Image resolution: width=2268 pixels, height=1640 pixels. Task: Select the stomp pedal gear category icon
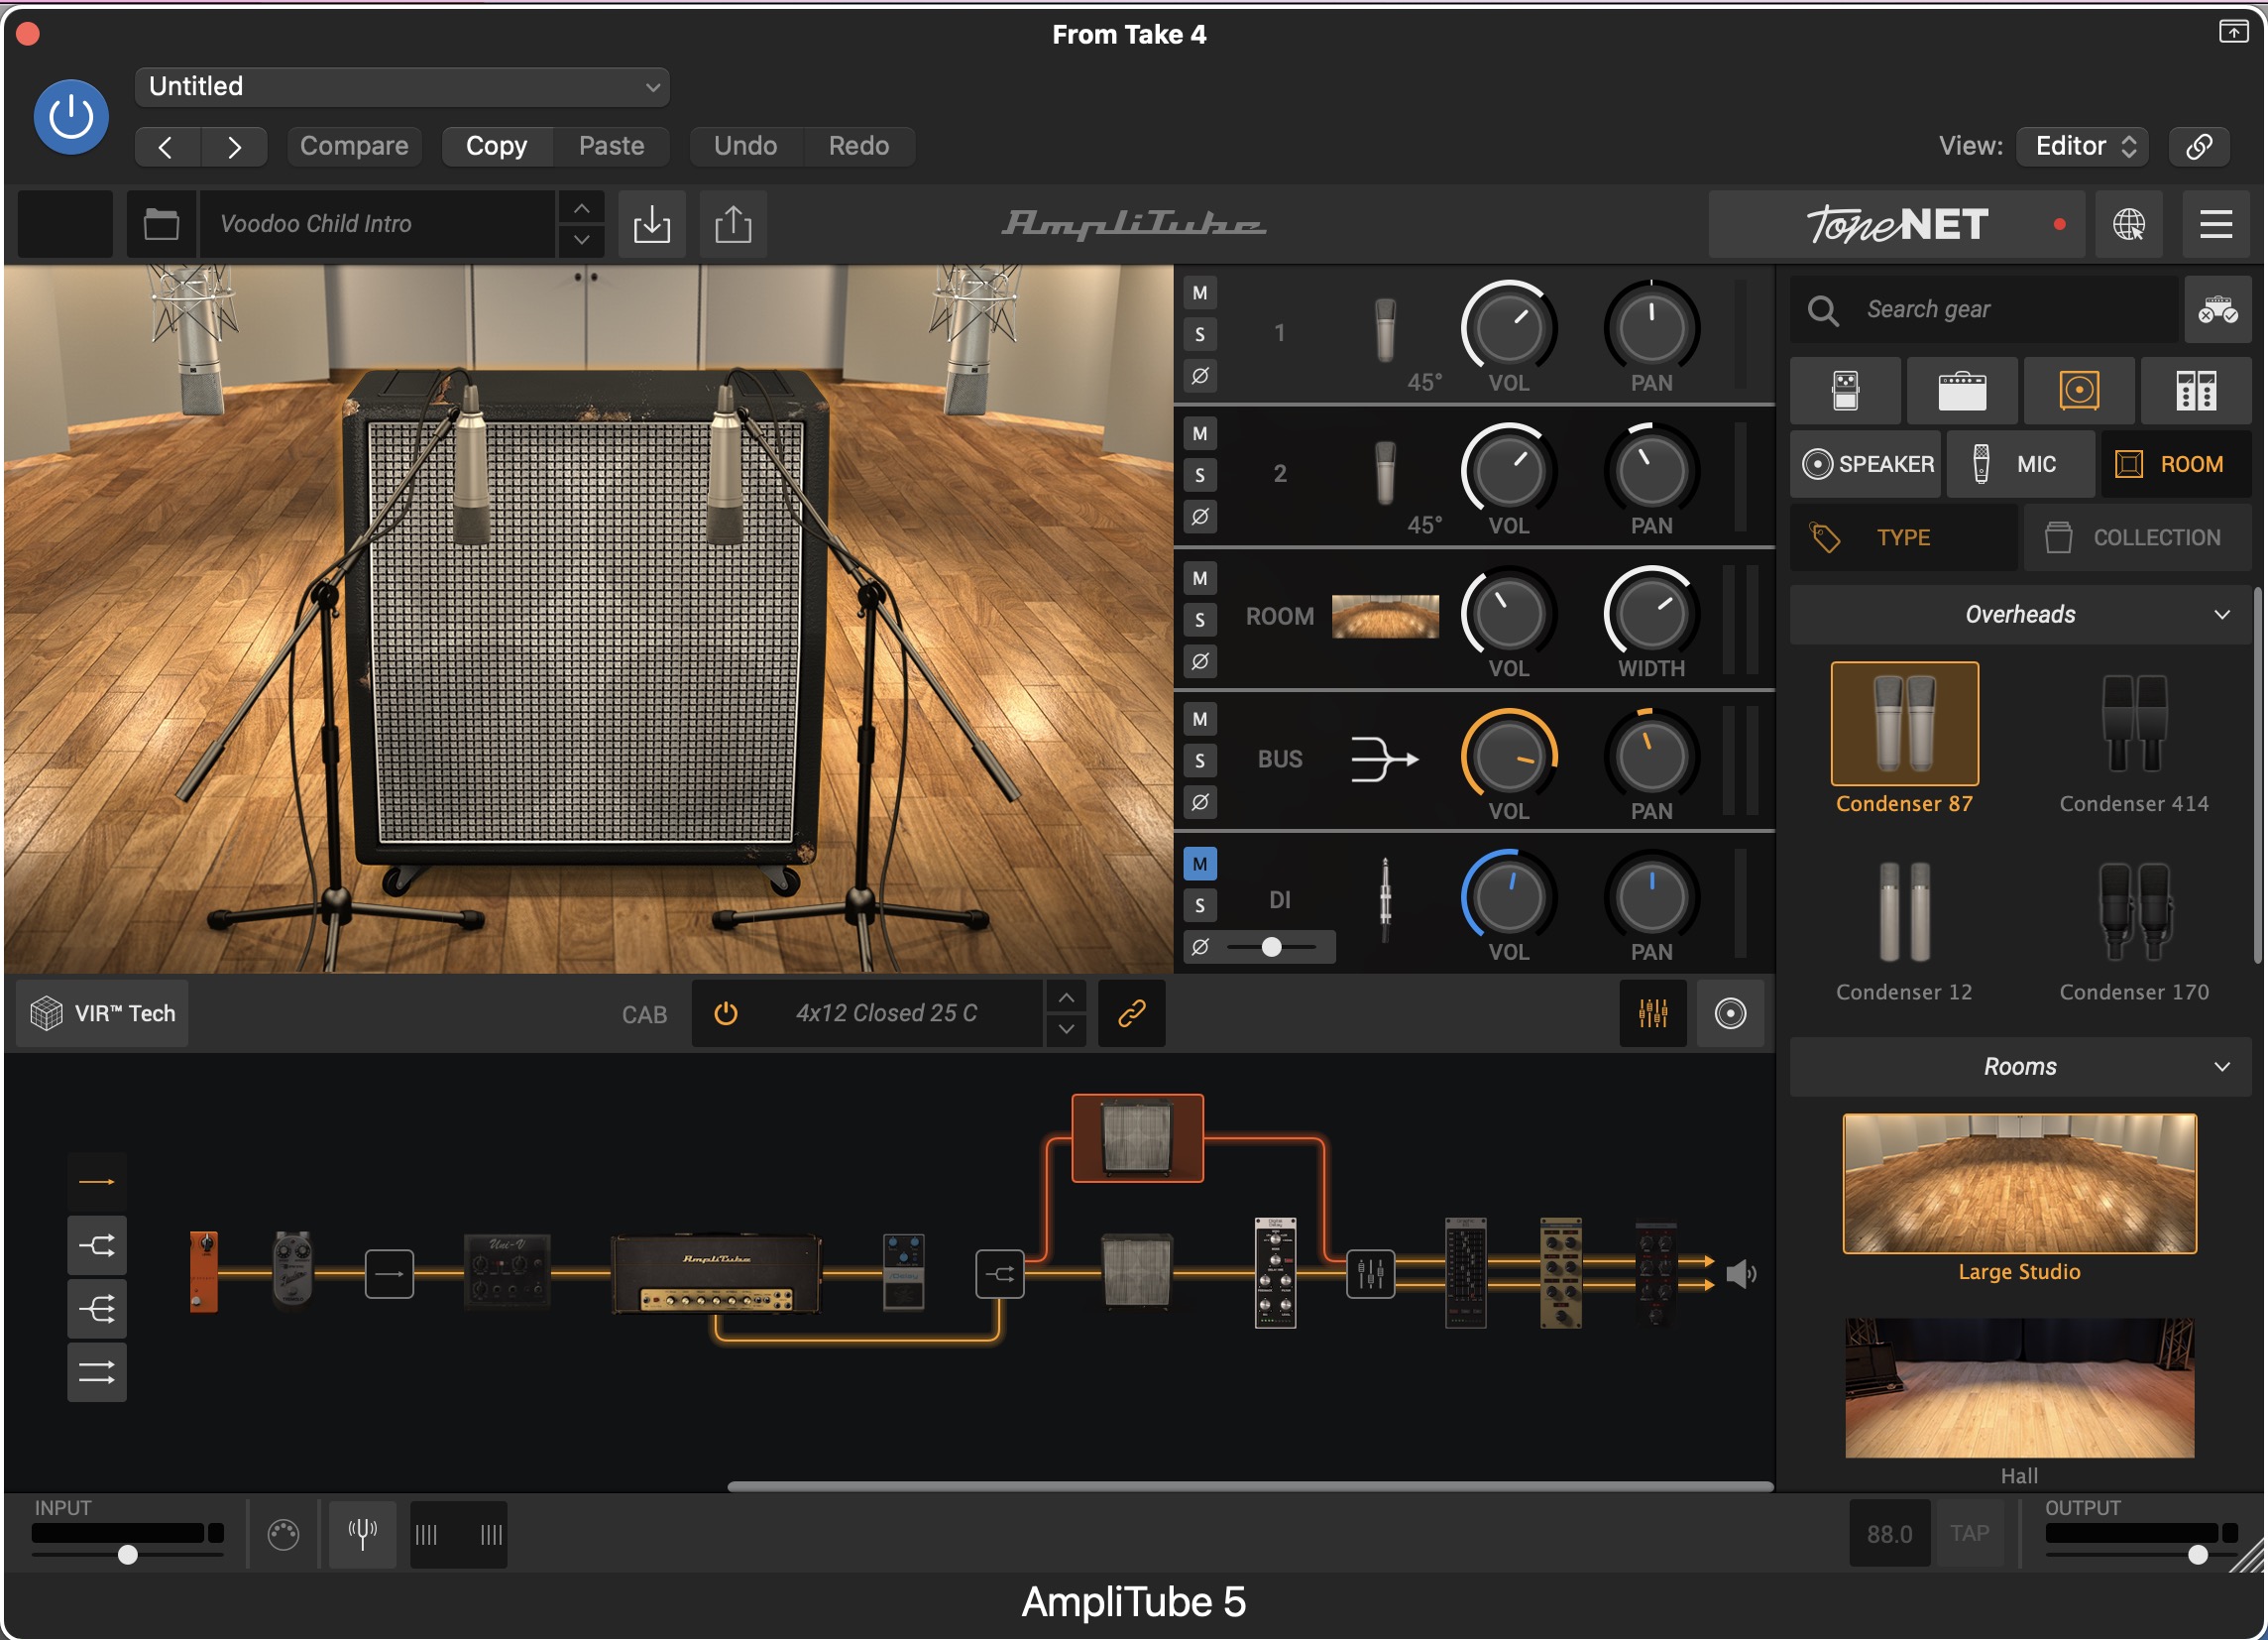point(1845,391)
